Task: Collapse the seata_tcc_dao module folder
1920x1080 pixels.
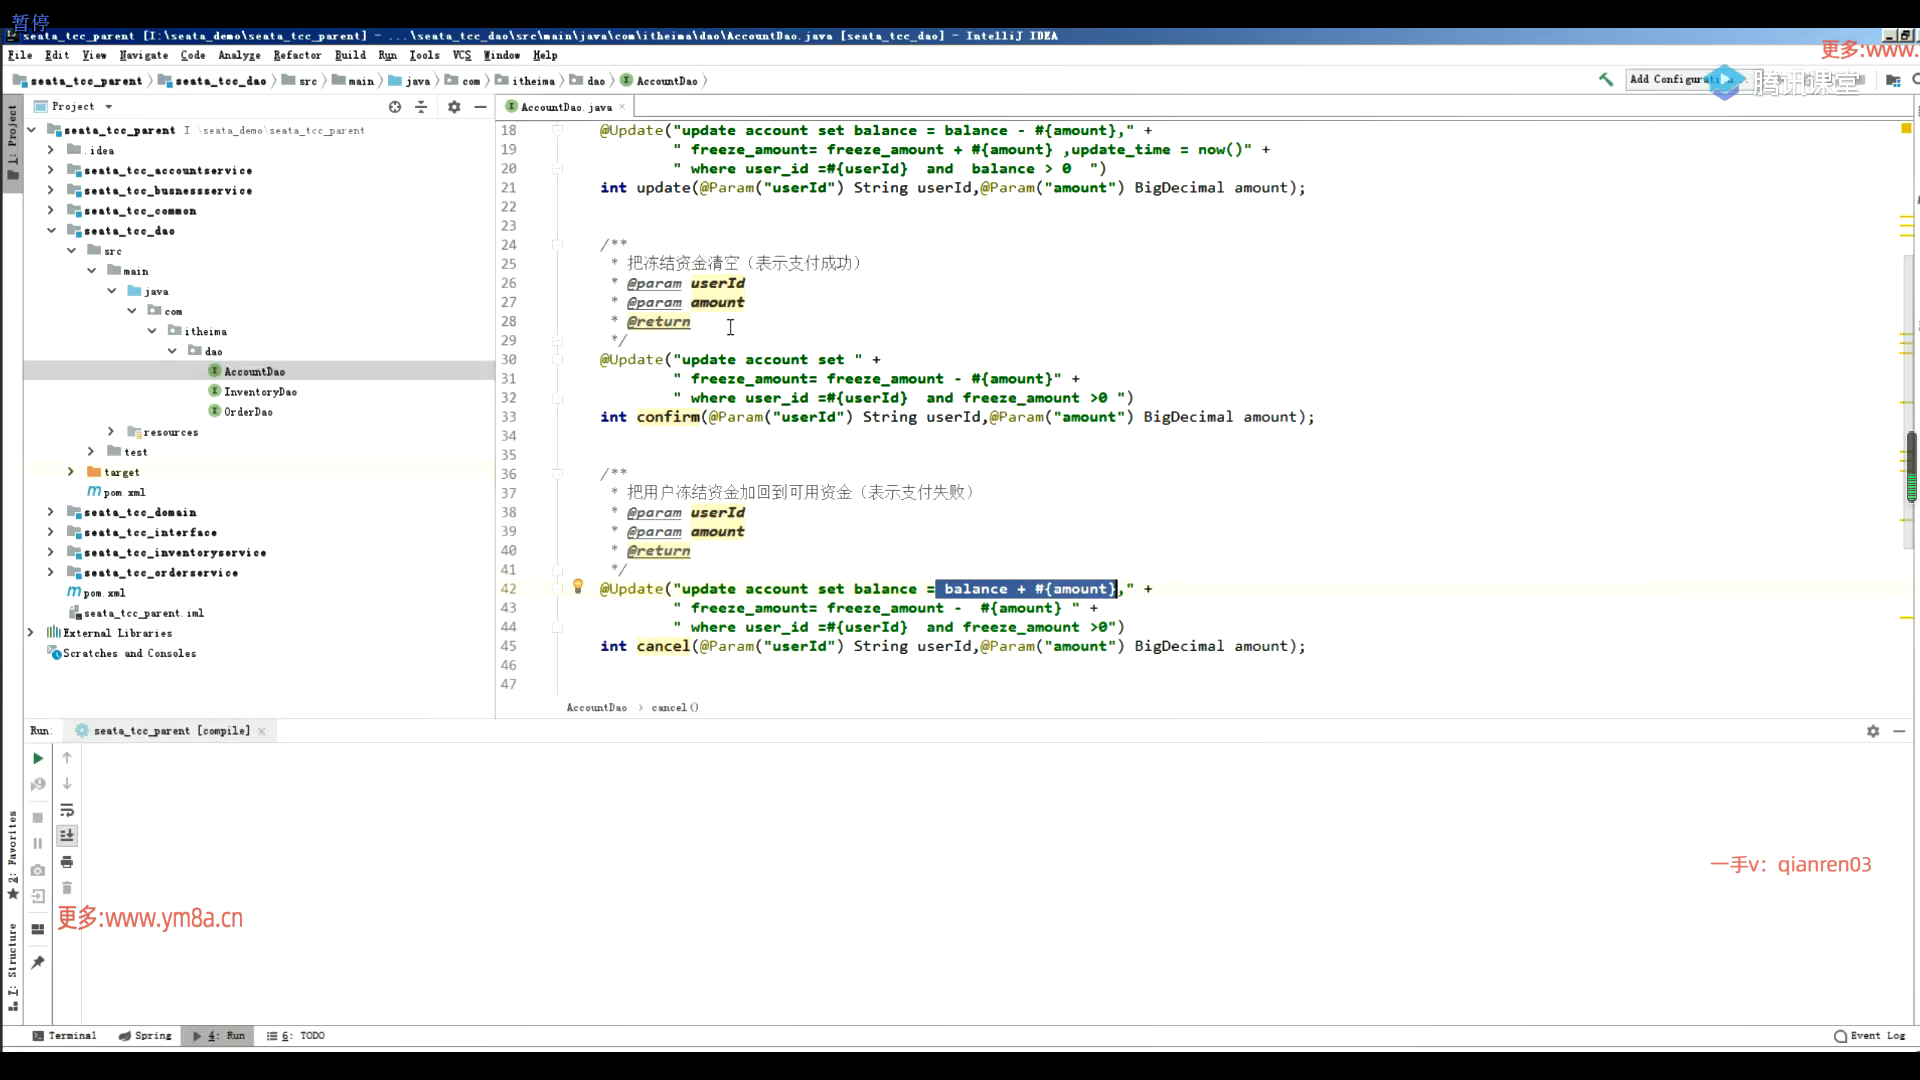Action: (51, 230)
